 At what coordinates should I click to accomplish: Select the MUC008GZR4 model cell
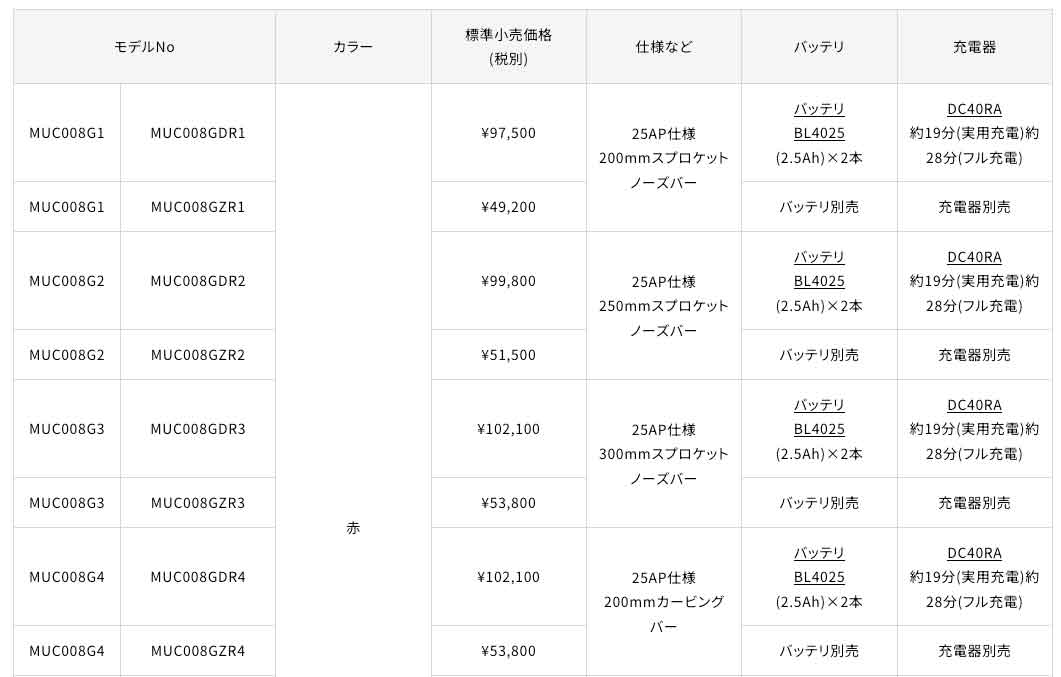198,651
